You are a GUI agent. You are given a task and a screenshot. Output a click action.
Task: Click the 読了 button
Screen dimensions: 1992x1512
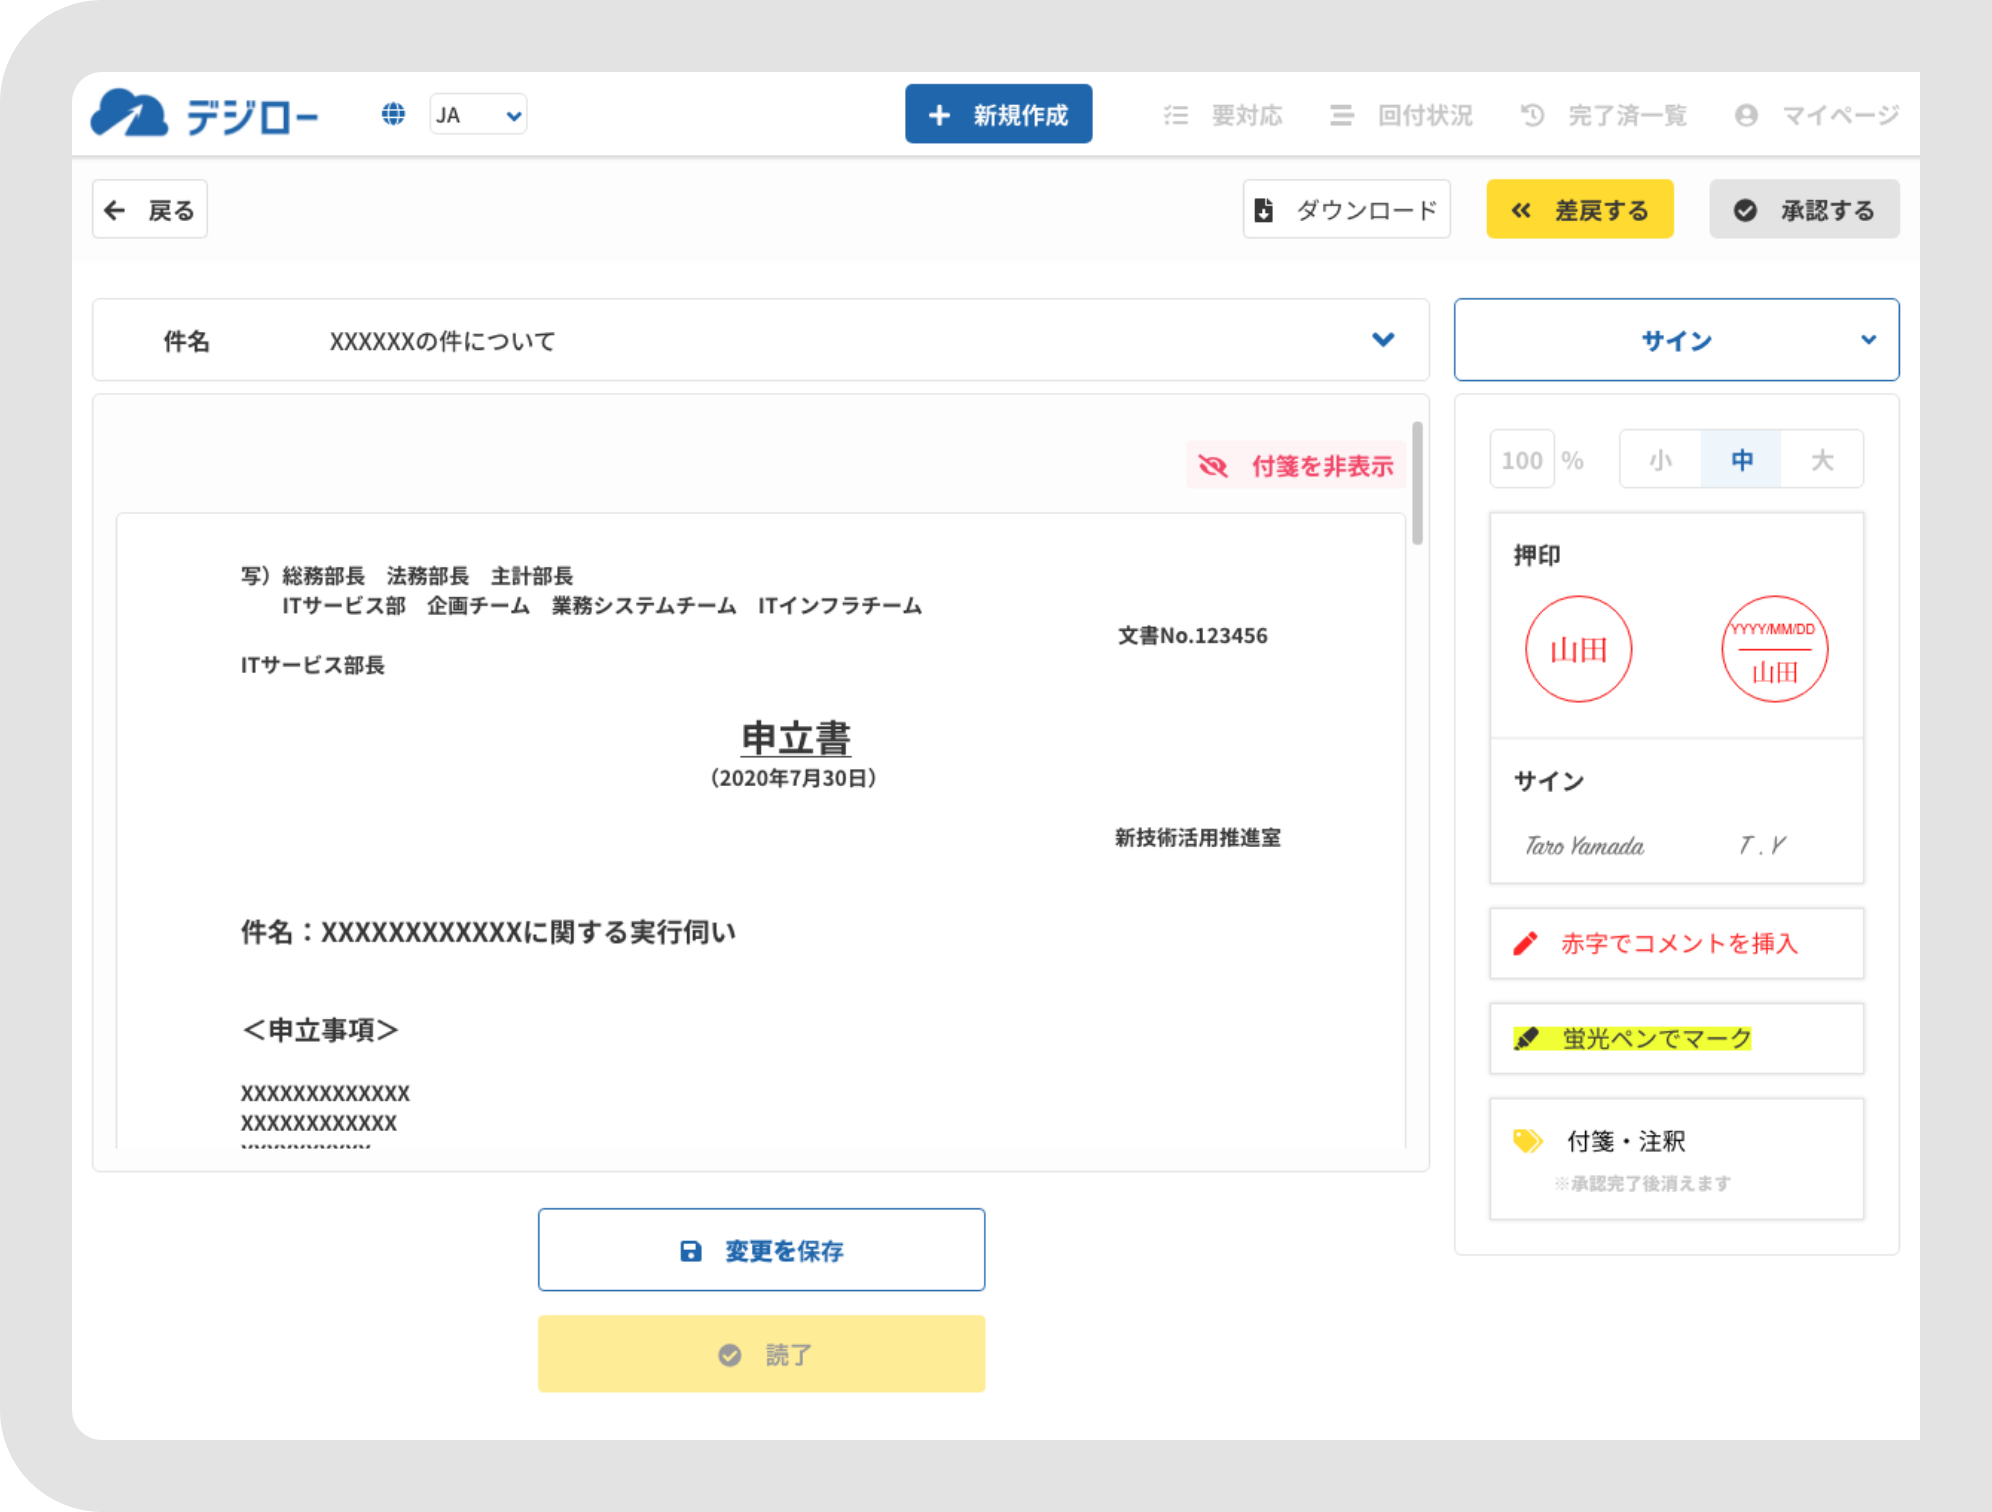pos(761,1354)
